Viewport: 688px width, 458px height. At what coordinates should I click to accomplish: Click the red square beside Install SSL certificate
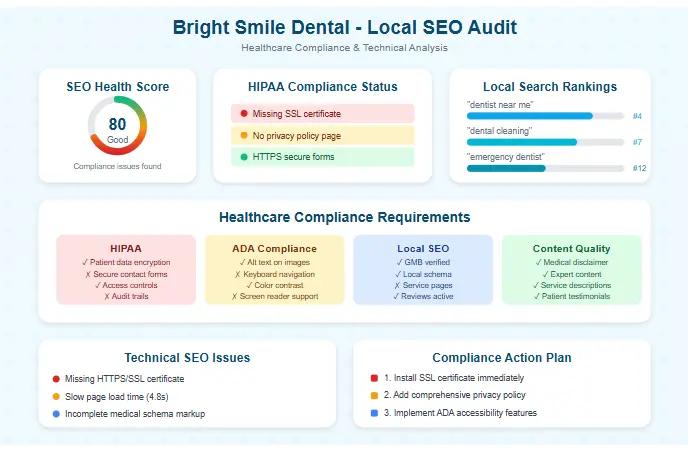pos(374,379)
